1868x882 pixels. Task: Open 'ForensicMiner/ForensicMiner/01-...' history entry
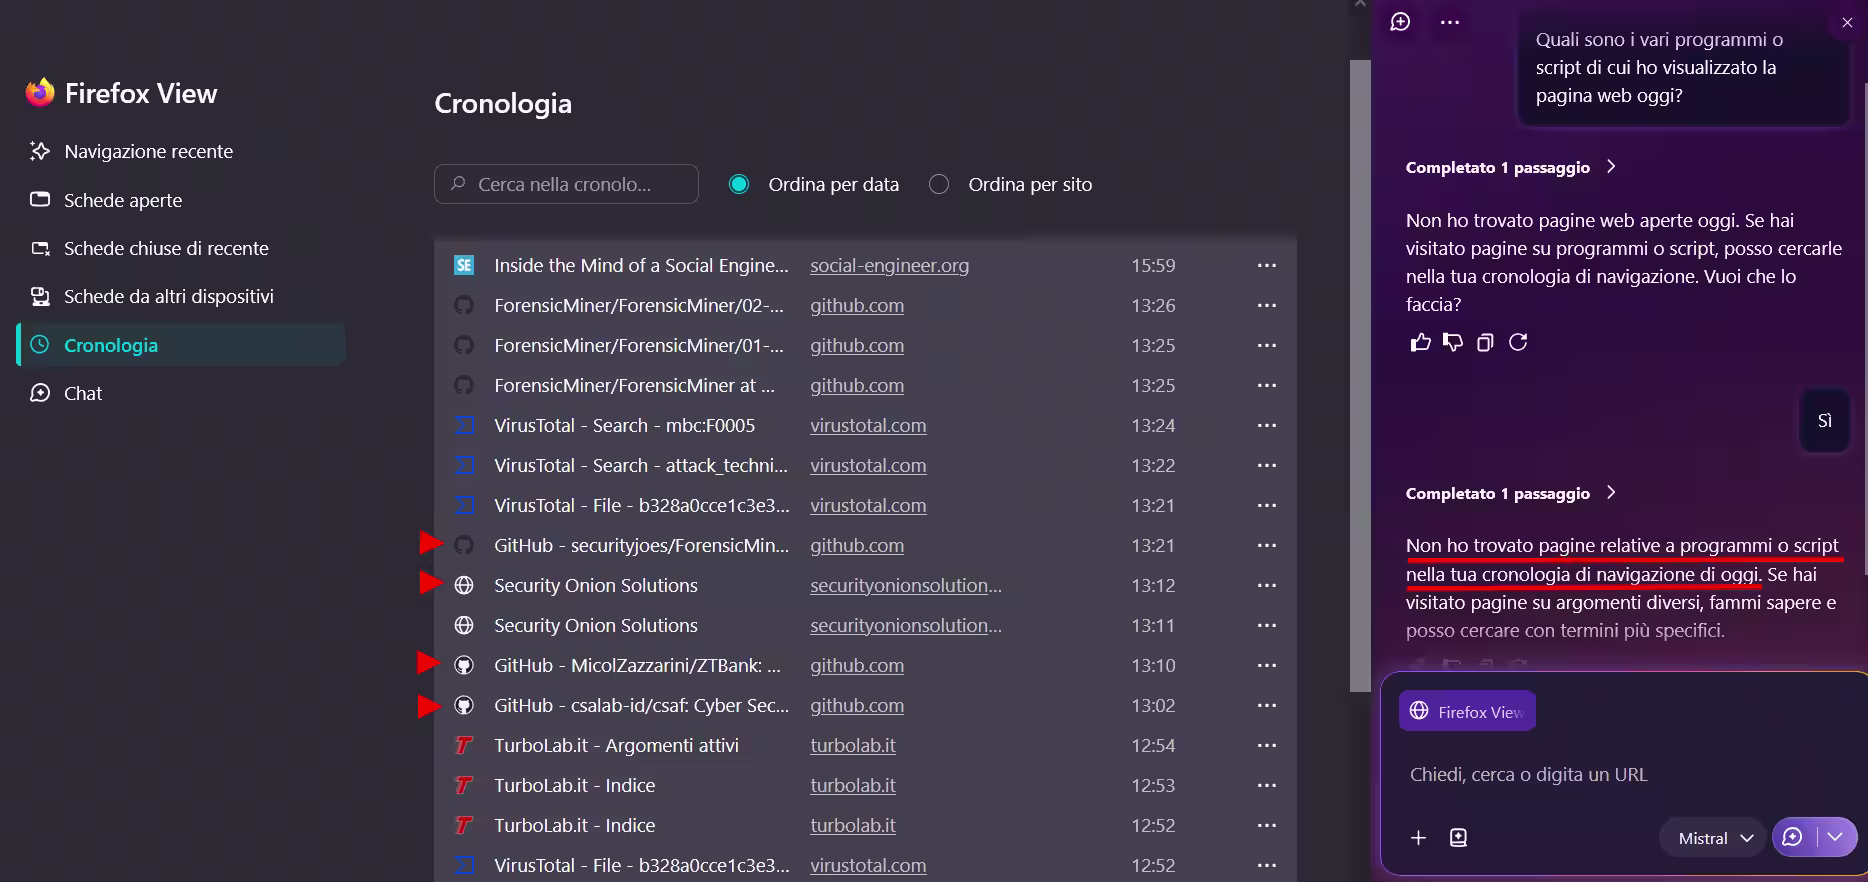click(x=639, y=345)
